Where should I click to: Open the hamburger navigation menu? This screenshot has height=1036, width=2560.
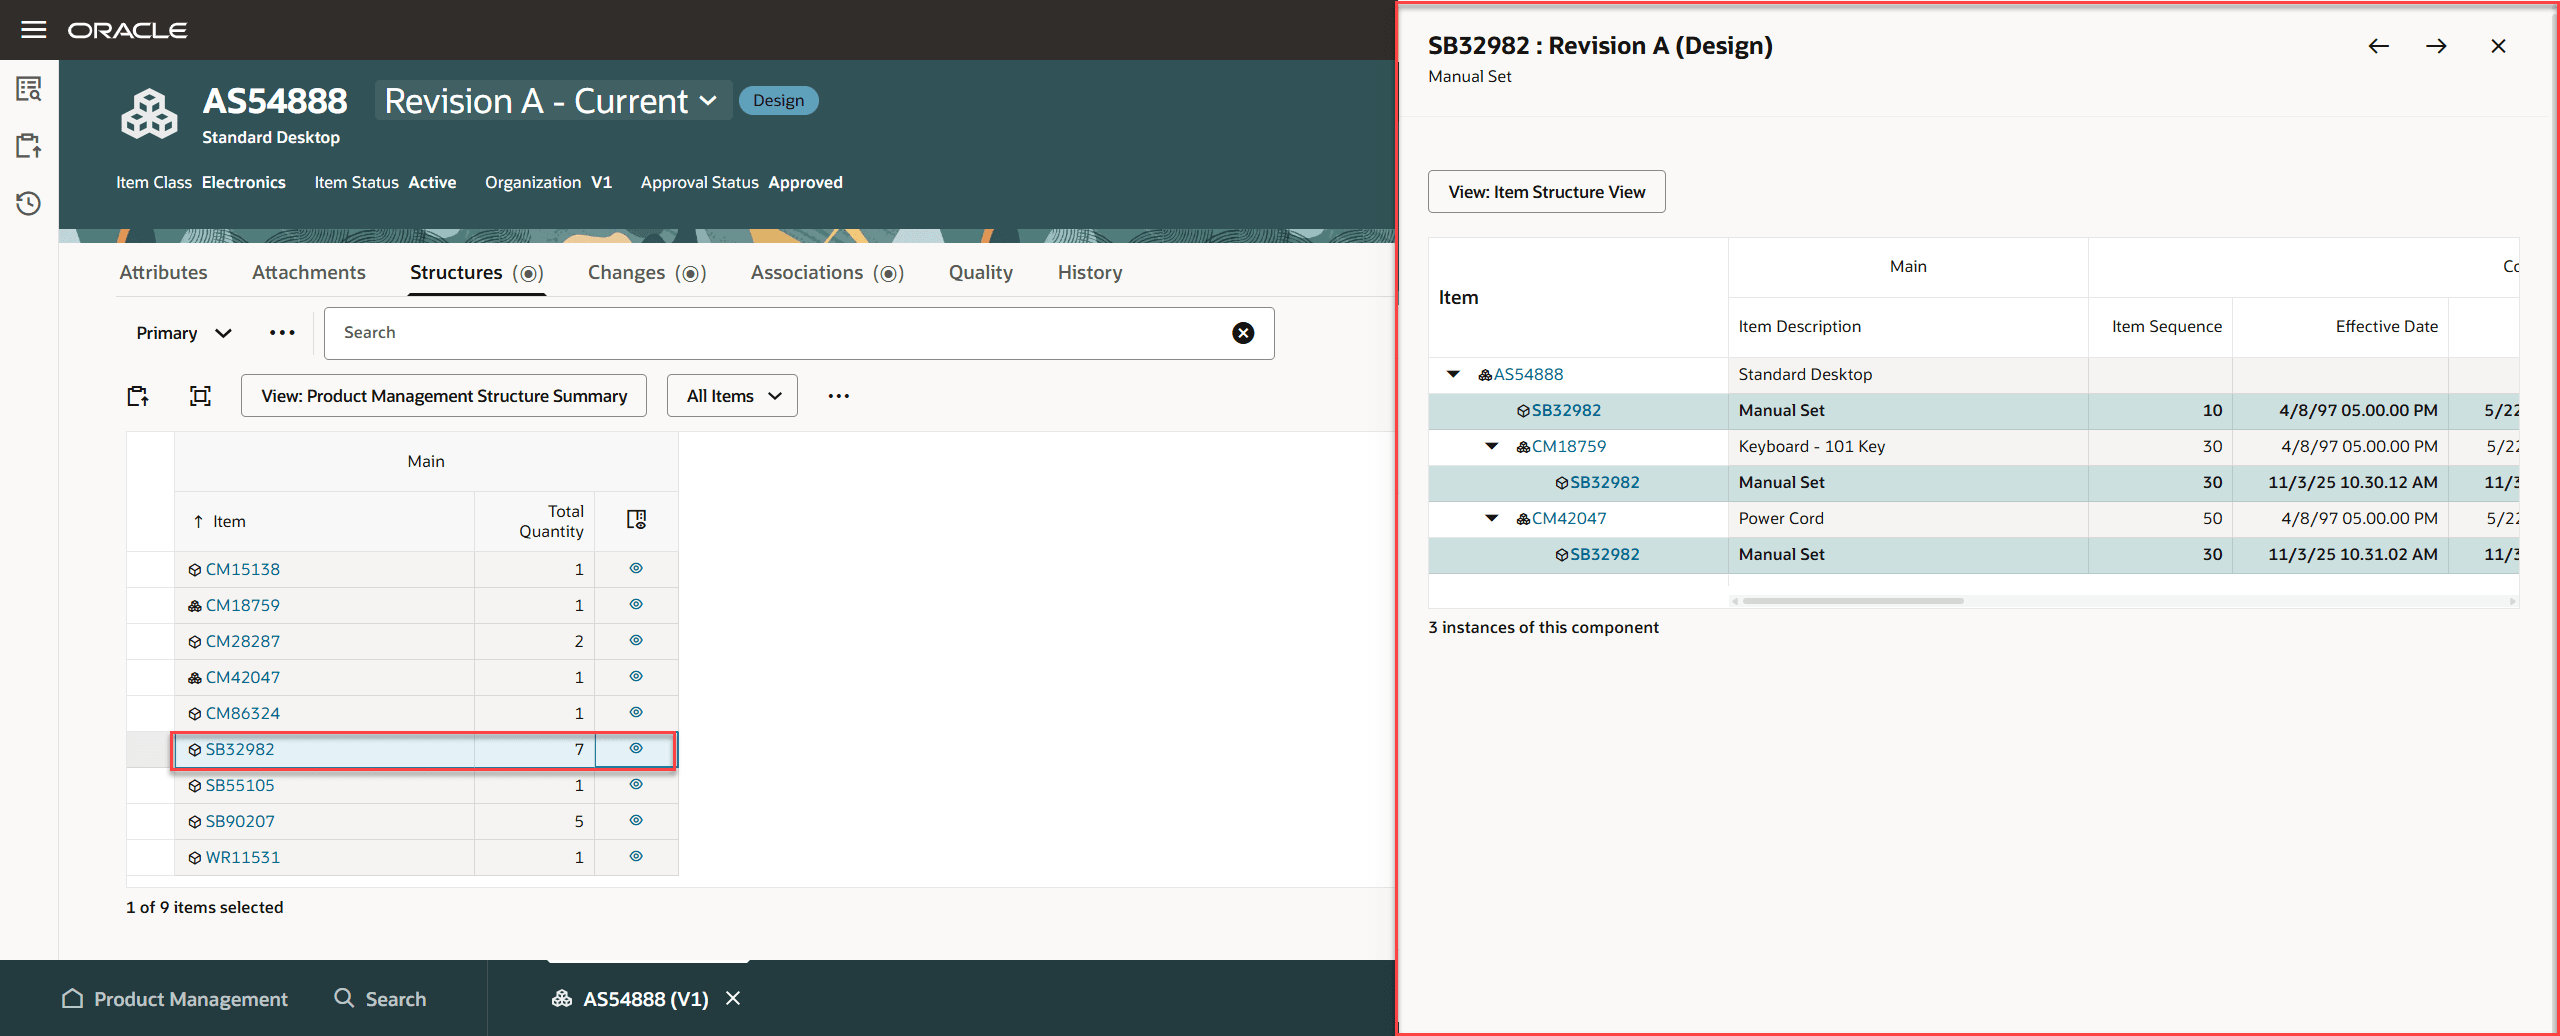tap(34, 30)
